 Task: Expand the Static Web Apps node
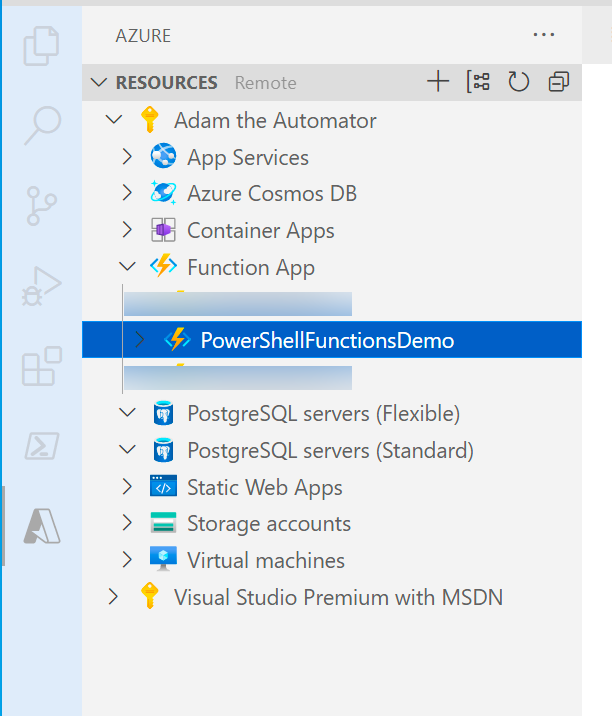(x=127, y=486)
